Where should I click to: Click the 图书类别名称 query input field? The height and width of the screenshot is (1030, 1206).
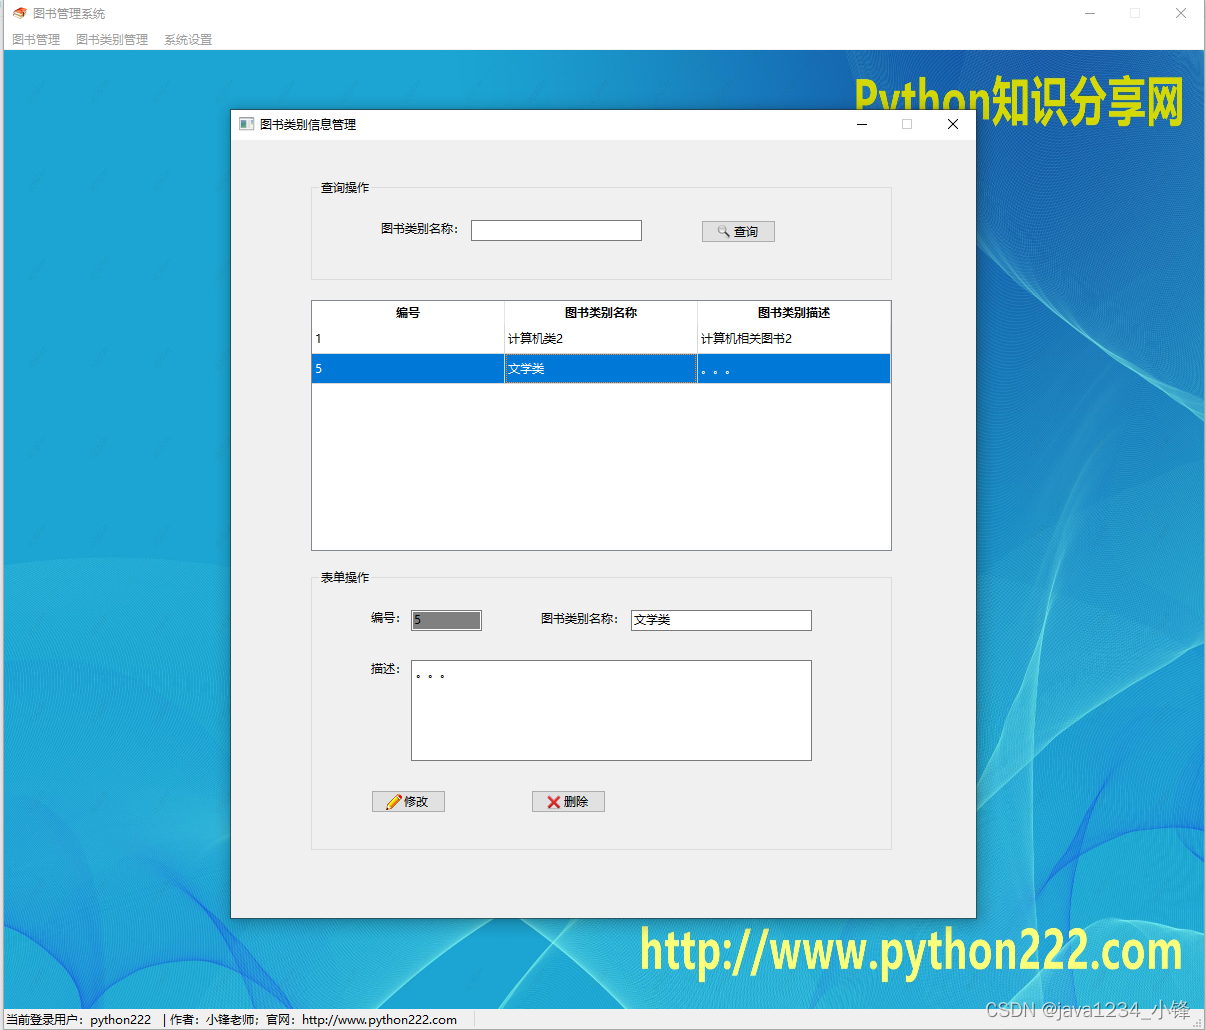coord(556,230)
